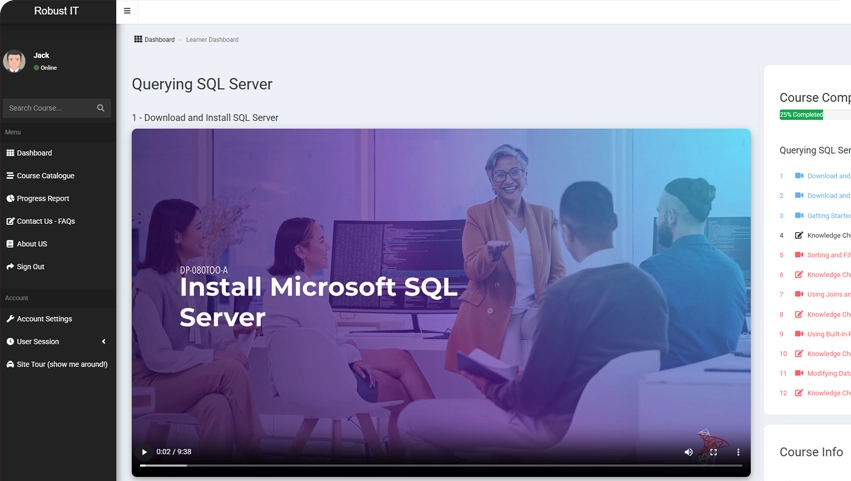Click the 25% Completed progress bar

click(802, 115)
